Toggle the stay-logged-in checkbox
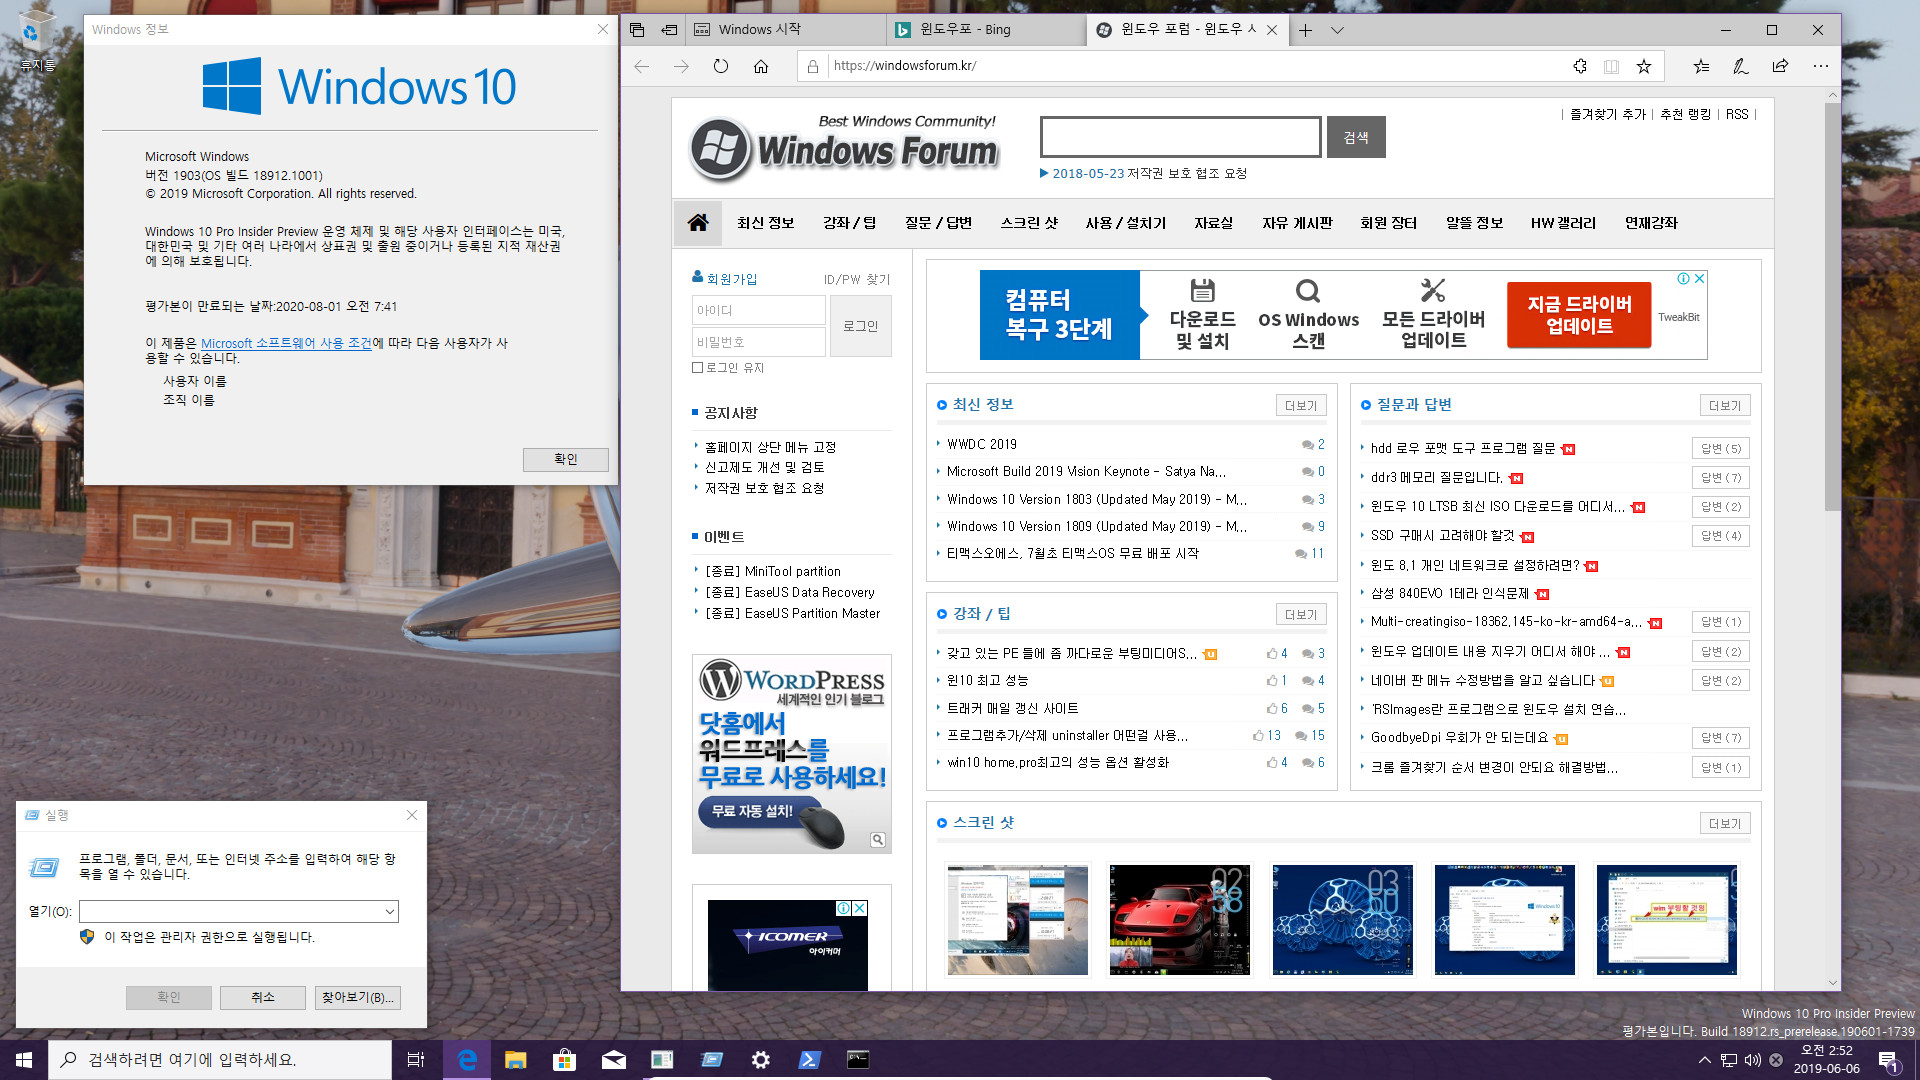 (698, 368)
